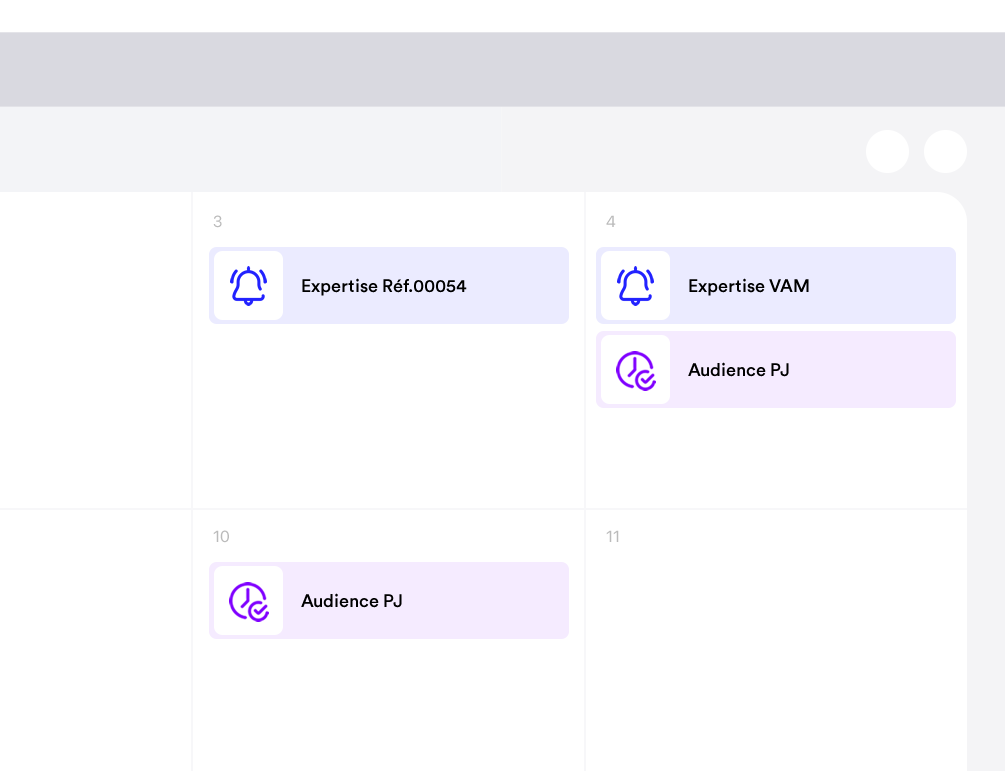Click the gray header bar at the top
Viewport: 1005px width, 771px height.
point(502,69)
